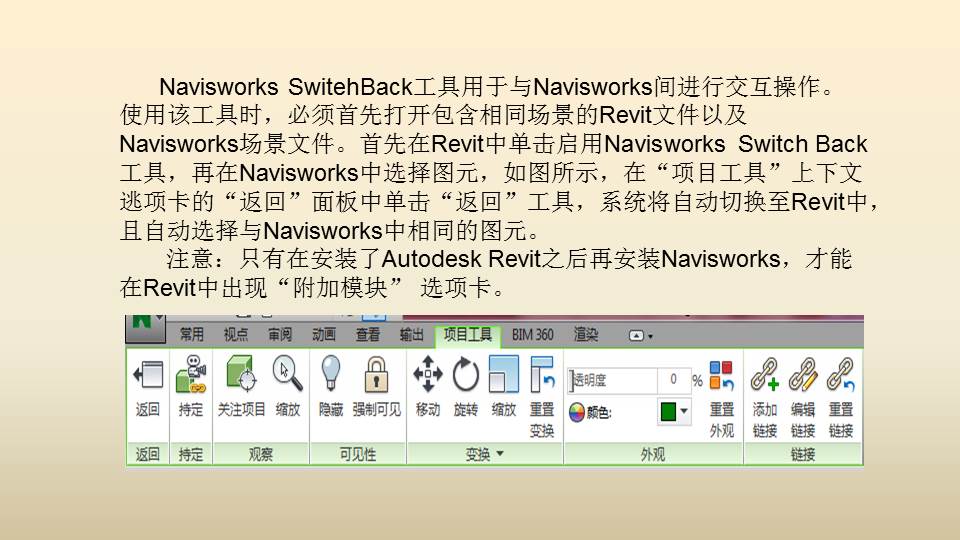Click the 返回 panel title label
Image resolution: width=960 pixels, height=540 pixels.
tap(148, 454)
